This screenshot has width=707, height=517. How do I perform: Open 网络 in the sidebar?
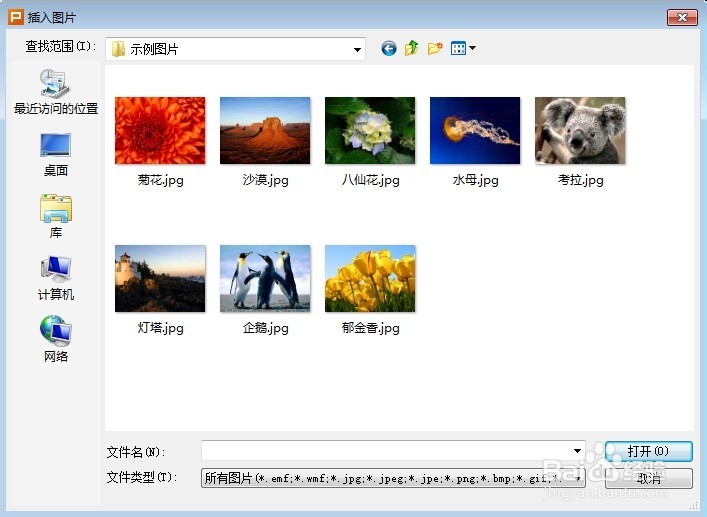click(x=55, y=340)
